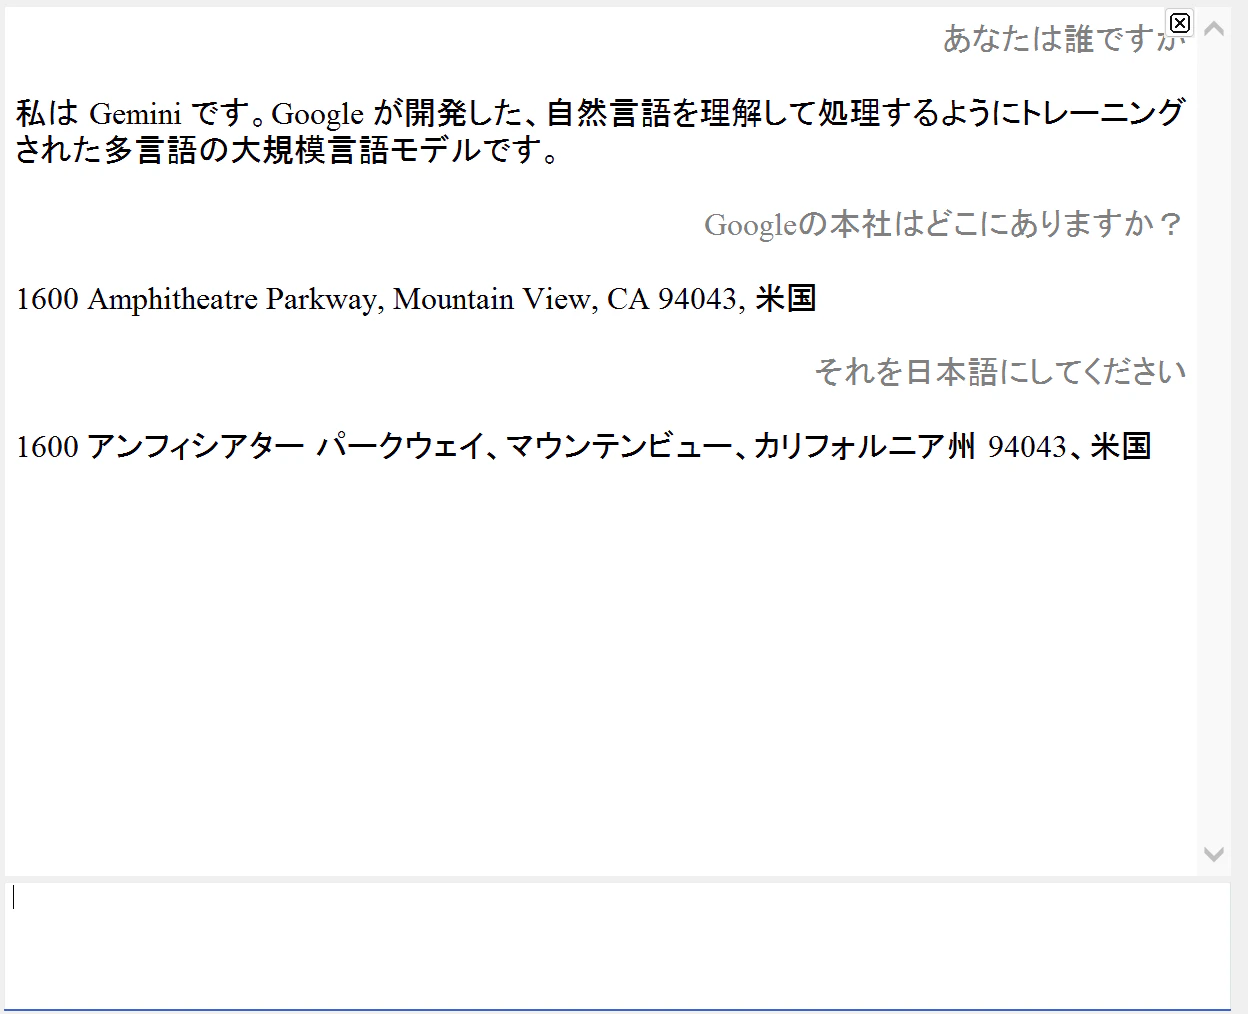This screenshot has width=1248, height=1014.
Task: Click the scrollbar track between the chevrons
Action: [x=1215, y=440]
